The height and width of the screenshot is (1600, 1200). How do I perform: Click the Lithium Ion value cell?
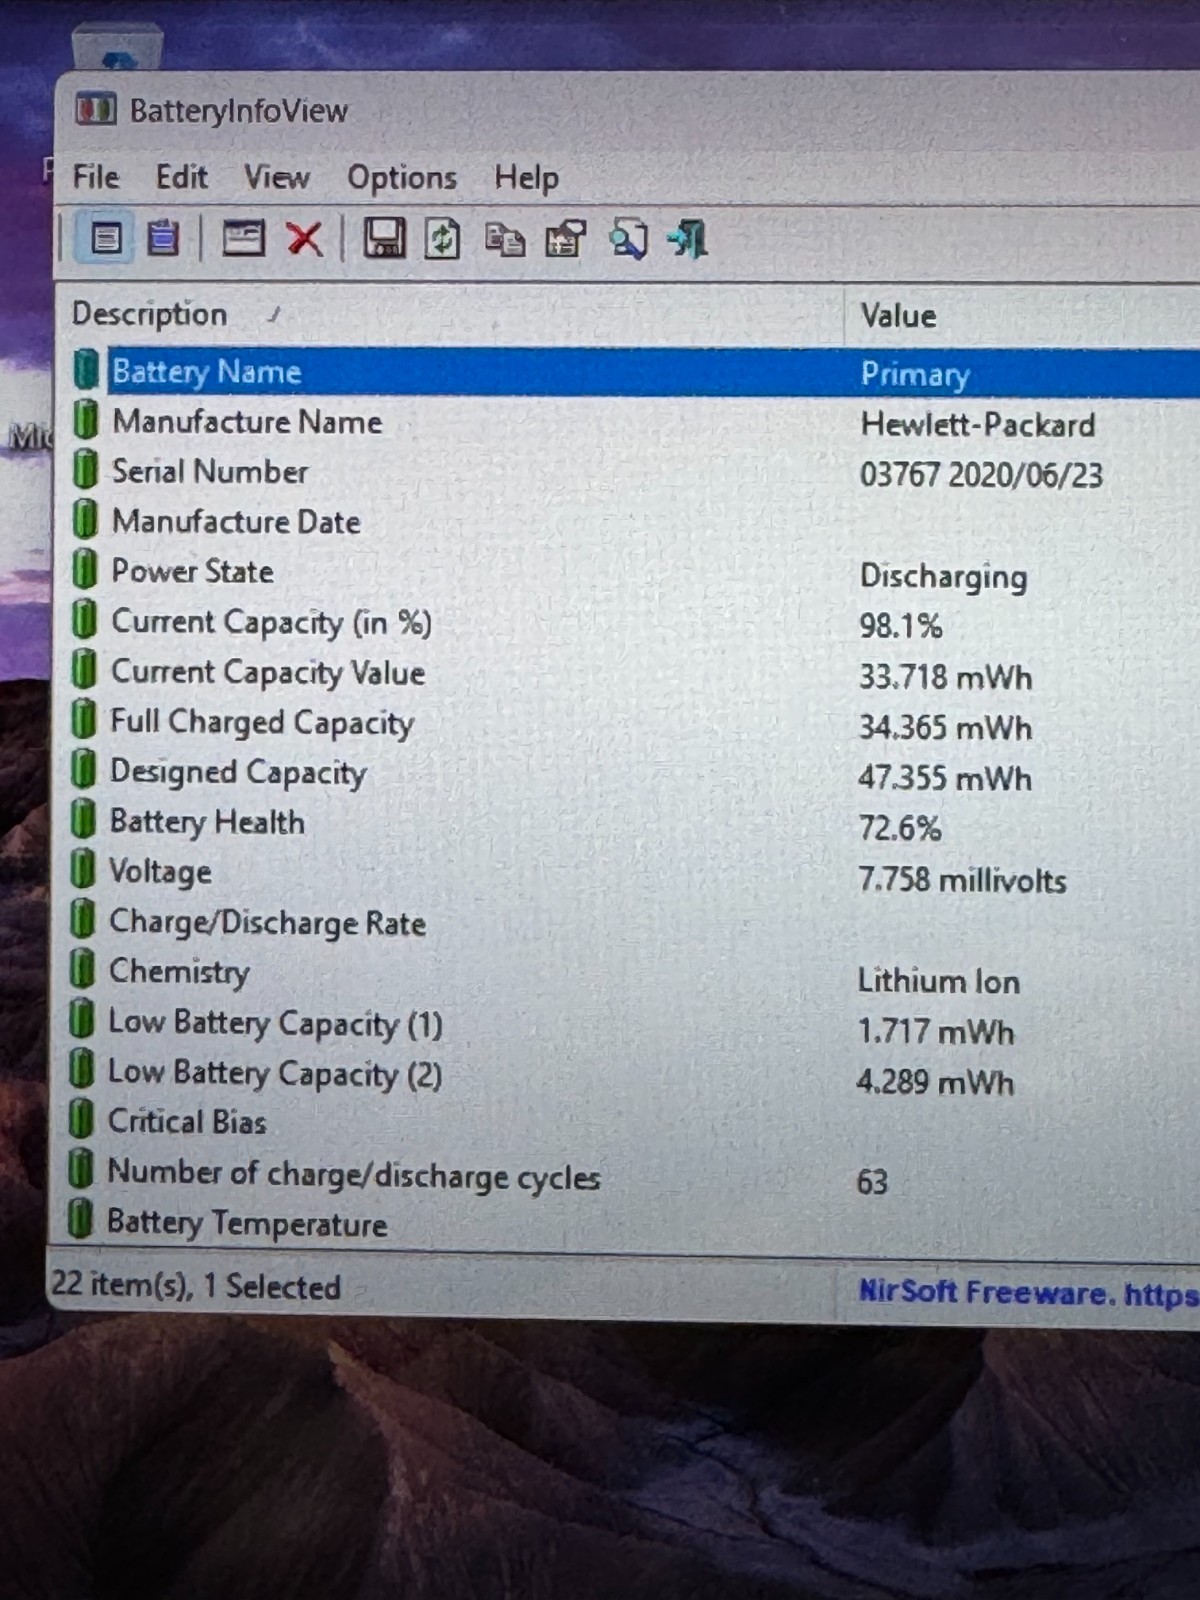pyautogui.click(x=938, y=982)
